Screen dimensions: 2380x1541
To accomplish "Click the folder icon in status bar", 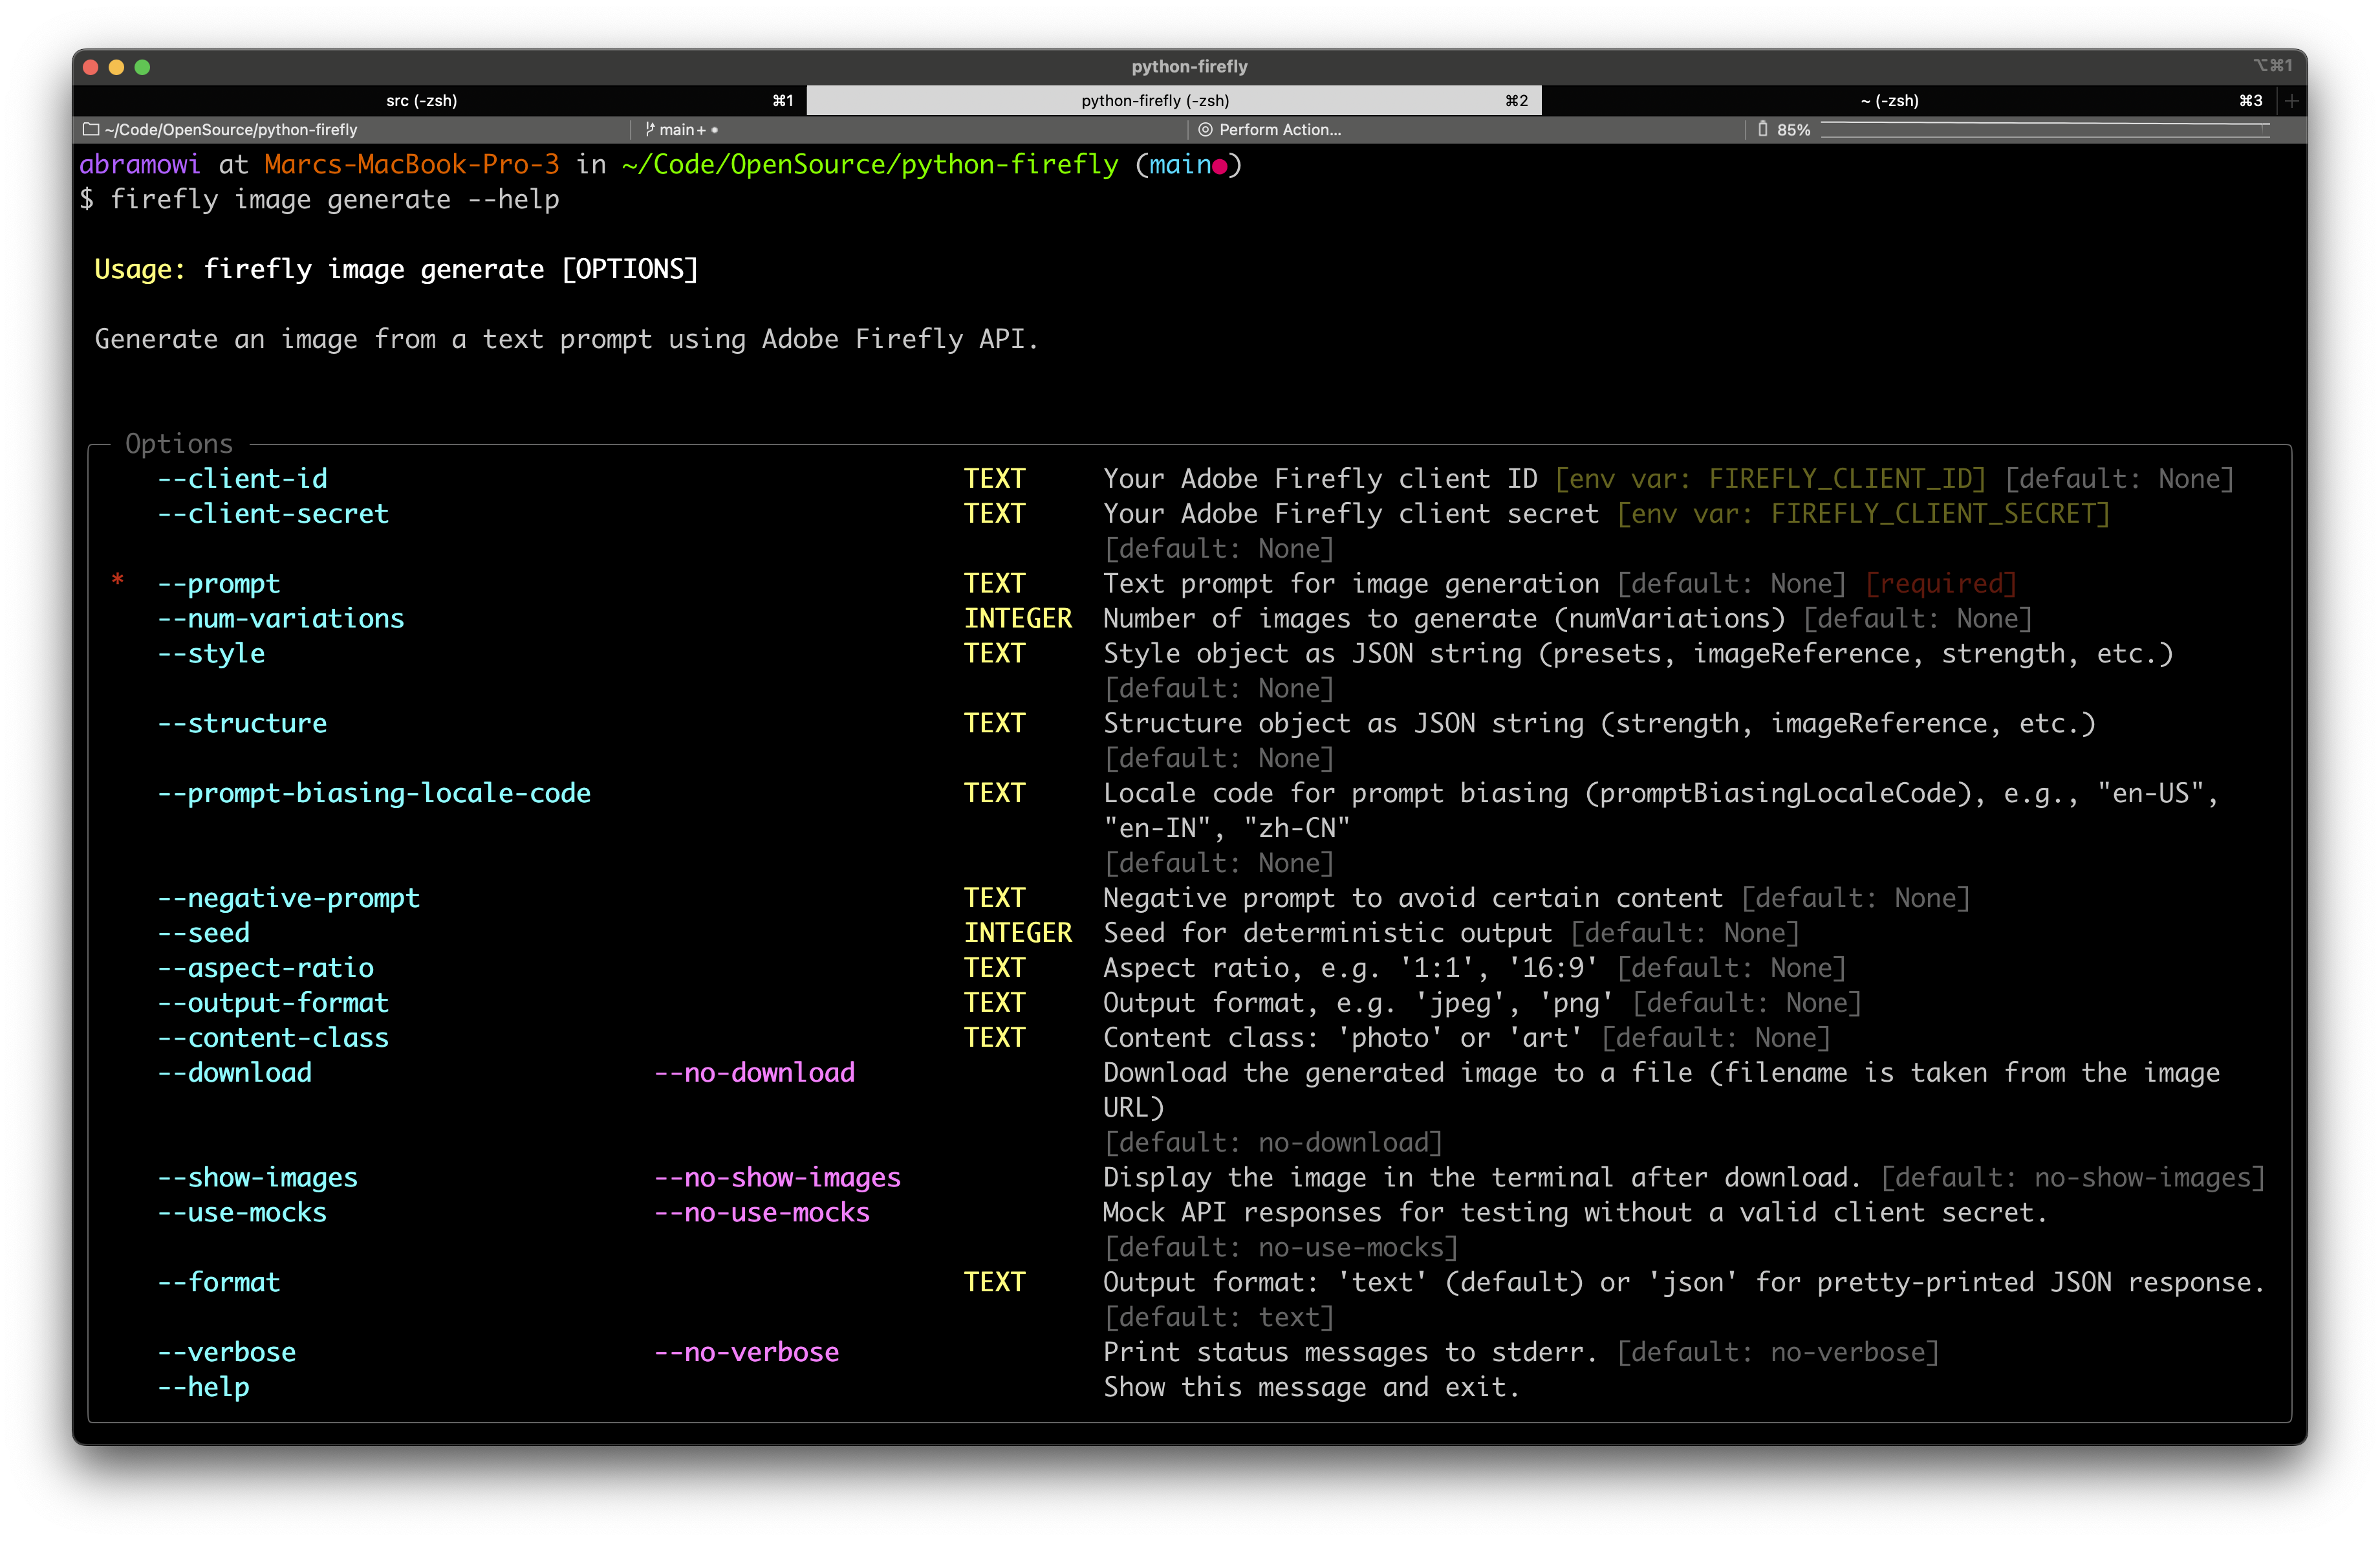I will [x=91, y=129].
